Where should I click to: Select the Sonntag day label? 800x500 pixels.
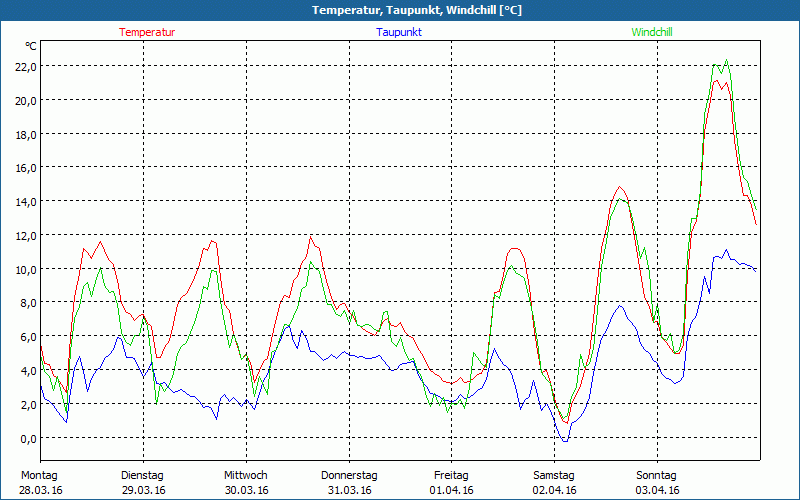tap(657, 475)
